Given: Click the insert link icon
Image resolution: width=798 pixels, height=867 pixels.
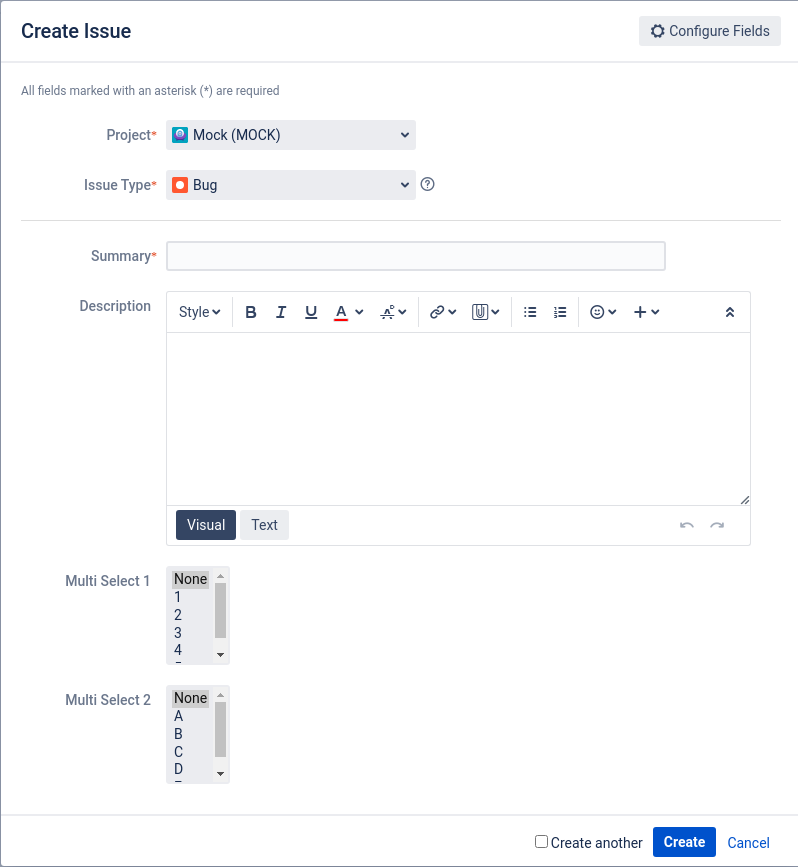Looking at the screenshot, I should tap(437, 312).
